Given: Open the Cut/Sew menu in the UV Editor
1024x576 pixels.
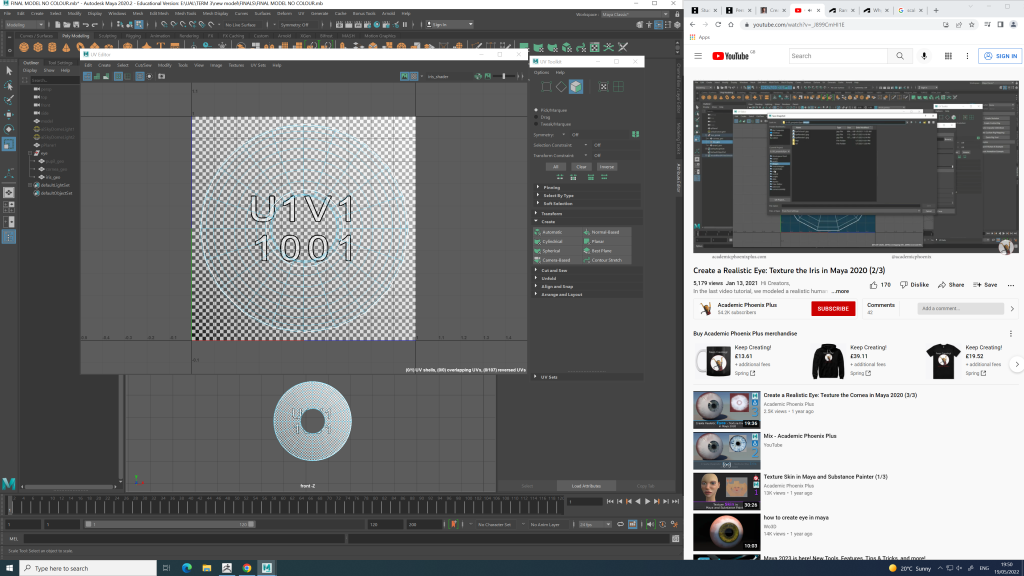Looking at the screenshot, I should (x=143, y=65).
